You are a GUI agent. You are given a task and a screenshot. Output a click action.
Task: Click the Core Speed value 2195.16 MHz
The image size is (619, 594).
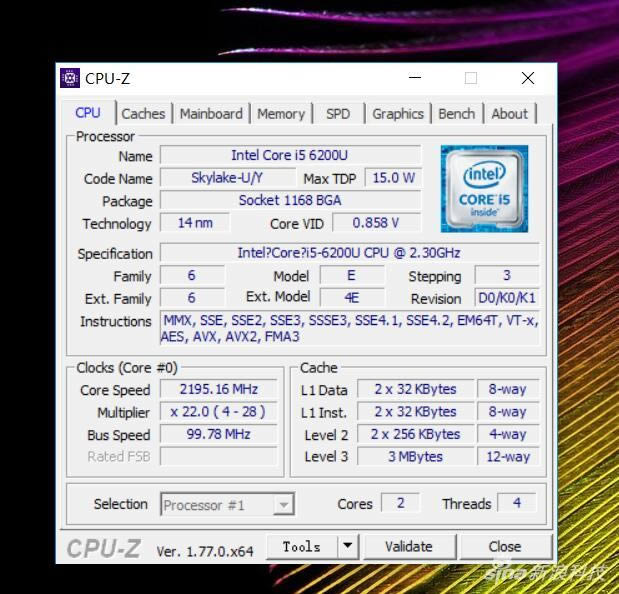pyautogui.click(x=219, y=389)
